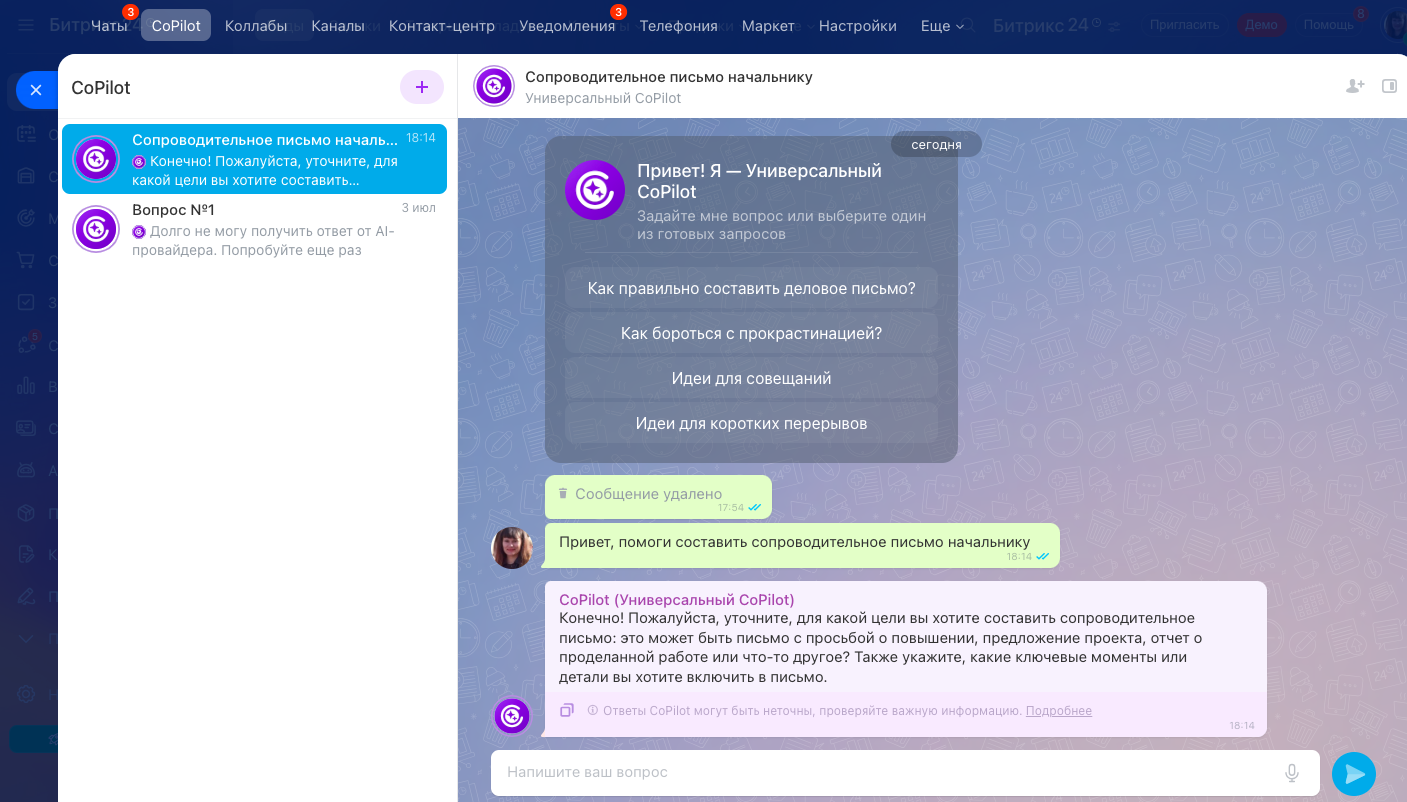Send the message with the blue arrow button

1354,773
